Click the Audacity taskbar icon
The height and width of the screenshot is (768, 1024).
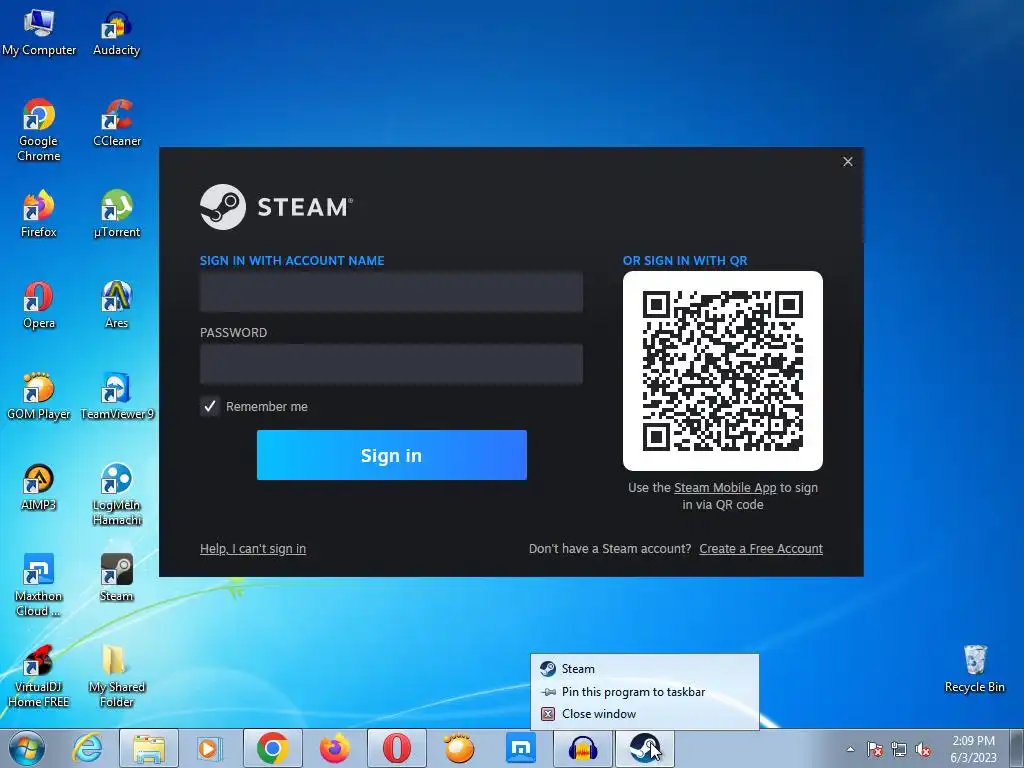click(583, 748)
